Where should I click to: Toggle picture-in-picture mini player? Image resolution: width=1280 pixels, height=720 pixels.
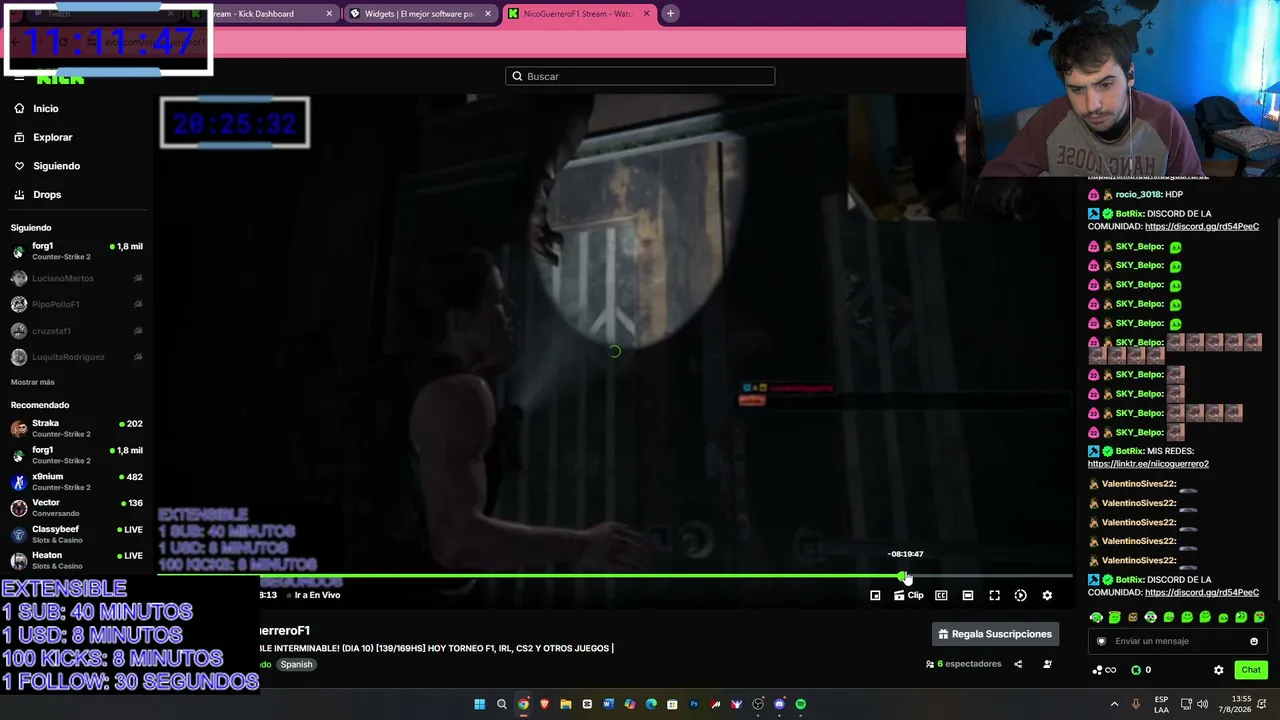click(x=875, y=595)
